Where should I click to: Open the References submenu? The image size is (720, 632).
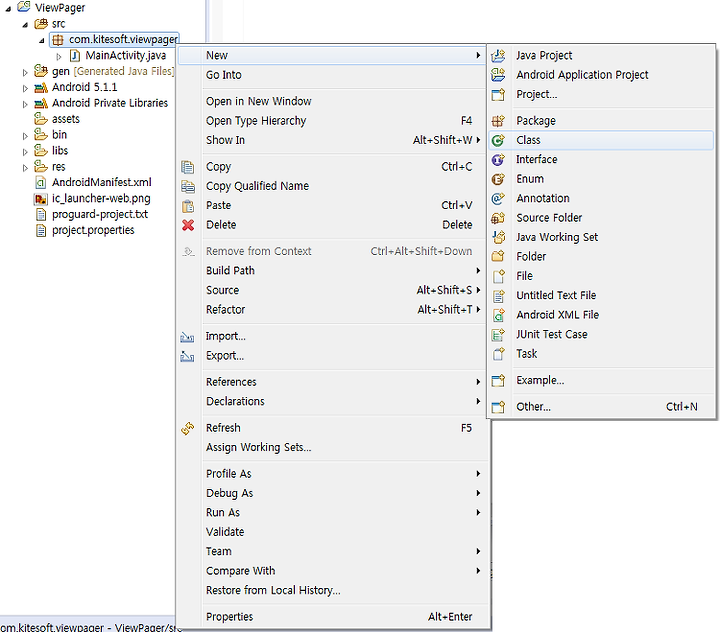tap(333, 382)
